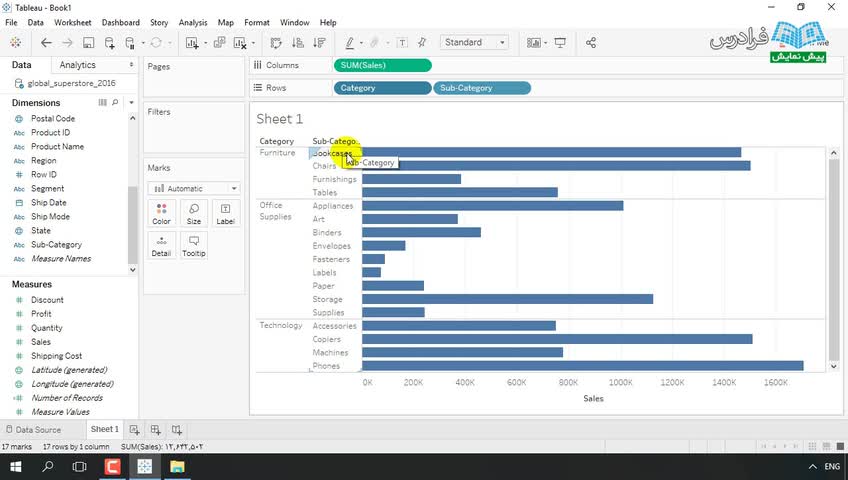Click Detail on the Marks card
This screenshot has width=848, height=480.
[x=161, y=246]
